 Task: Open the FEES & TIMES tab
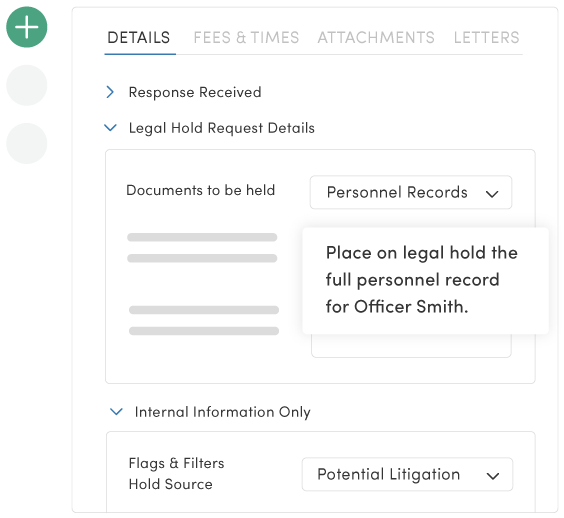246,38
